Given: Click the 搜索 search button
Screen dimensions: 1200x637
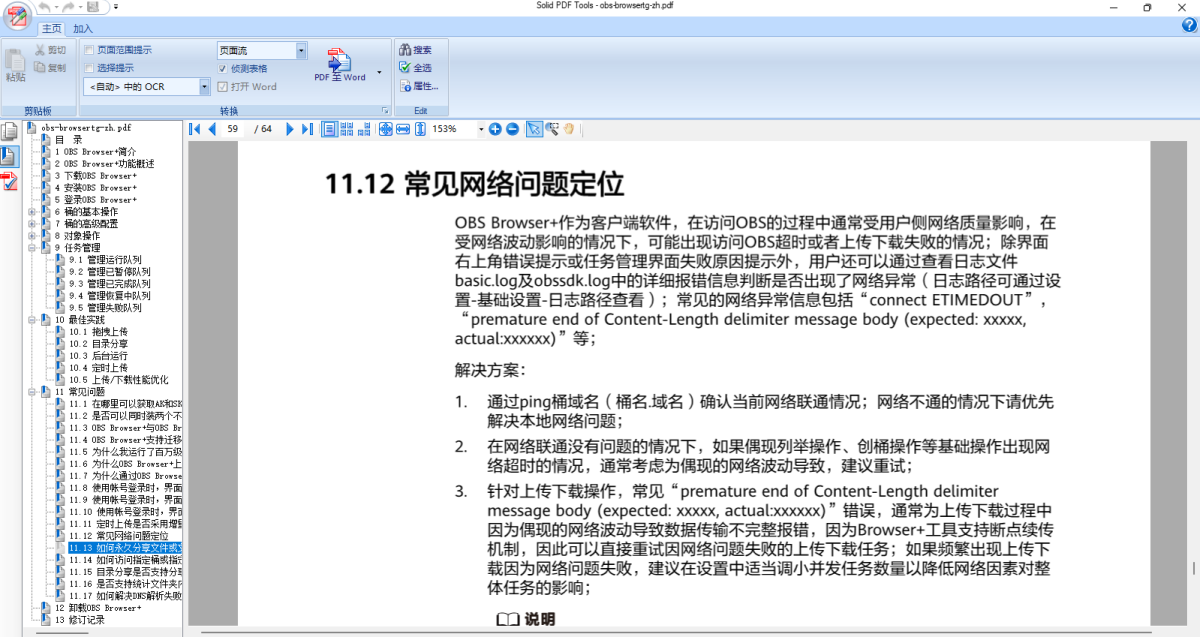Looking at the screenshot, I should point(415,50).
